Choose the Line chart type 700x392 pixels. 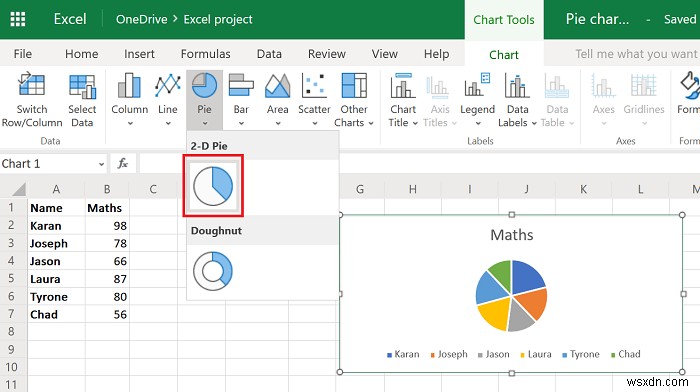167,100
